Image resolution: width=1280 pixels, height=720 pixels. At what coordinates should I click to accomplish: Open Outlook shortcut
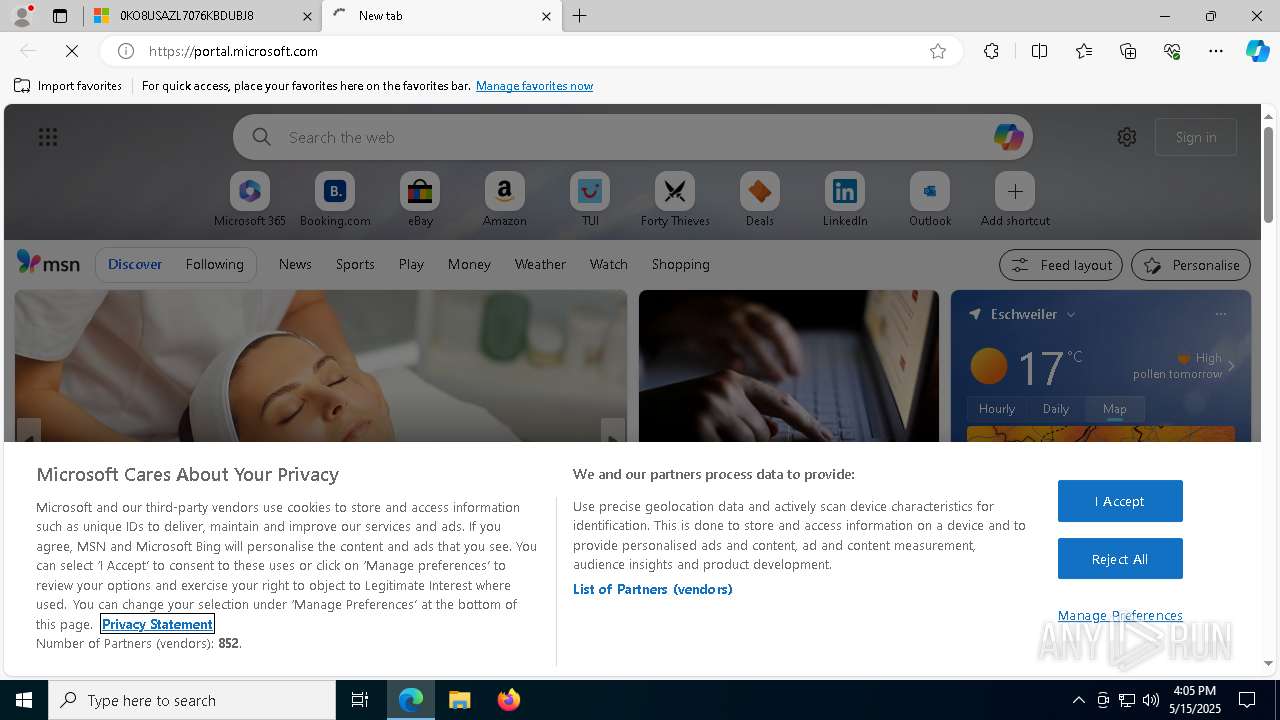coord(930,199)
